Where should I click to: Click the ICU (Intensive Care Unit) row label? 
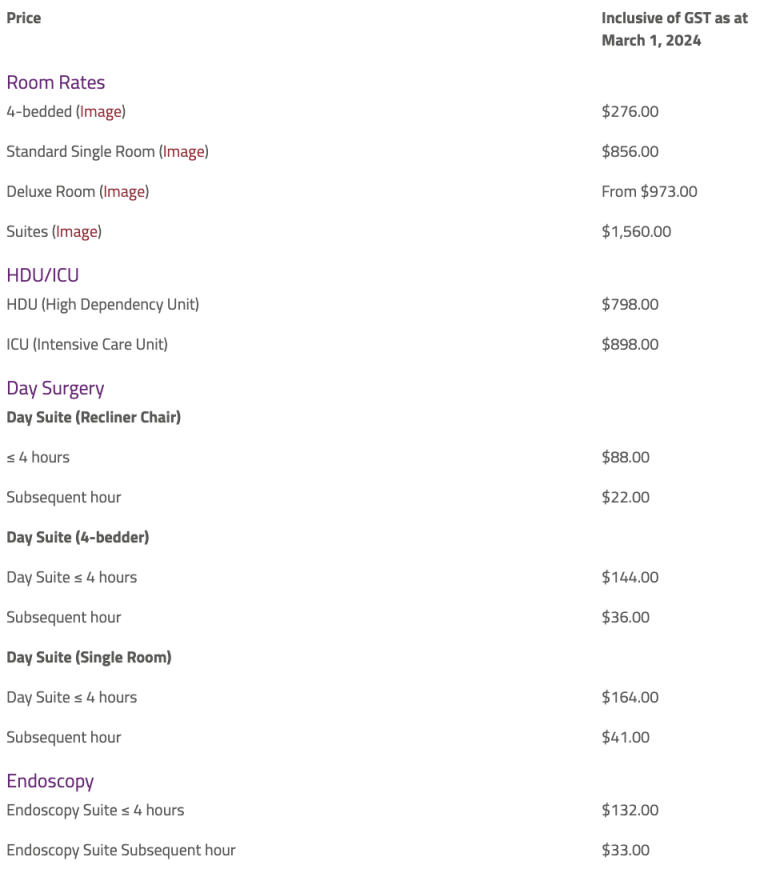87,345
